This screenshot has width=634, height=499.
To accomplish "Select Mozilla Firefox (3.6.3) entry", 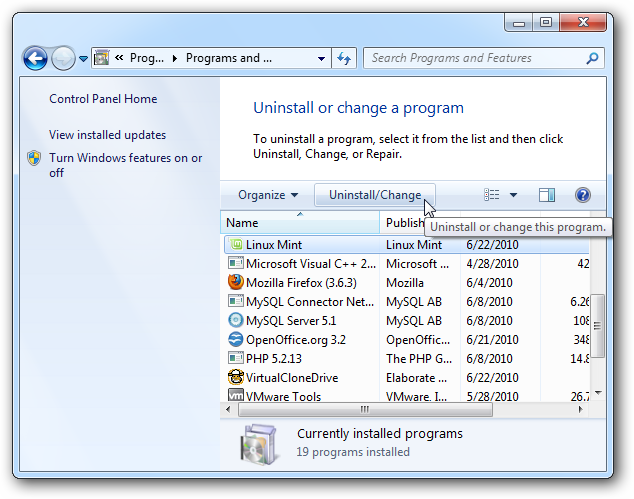I will click(301, 283).
